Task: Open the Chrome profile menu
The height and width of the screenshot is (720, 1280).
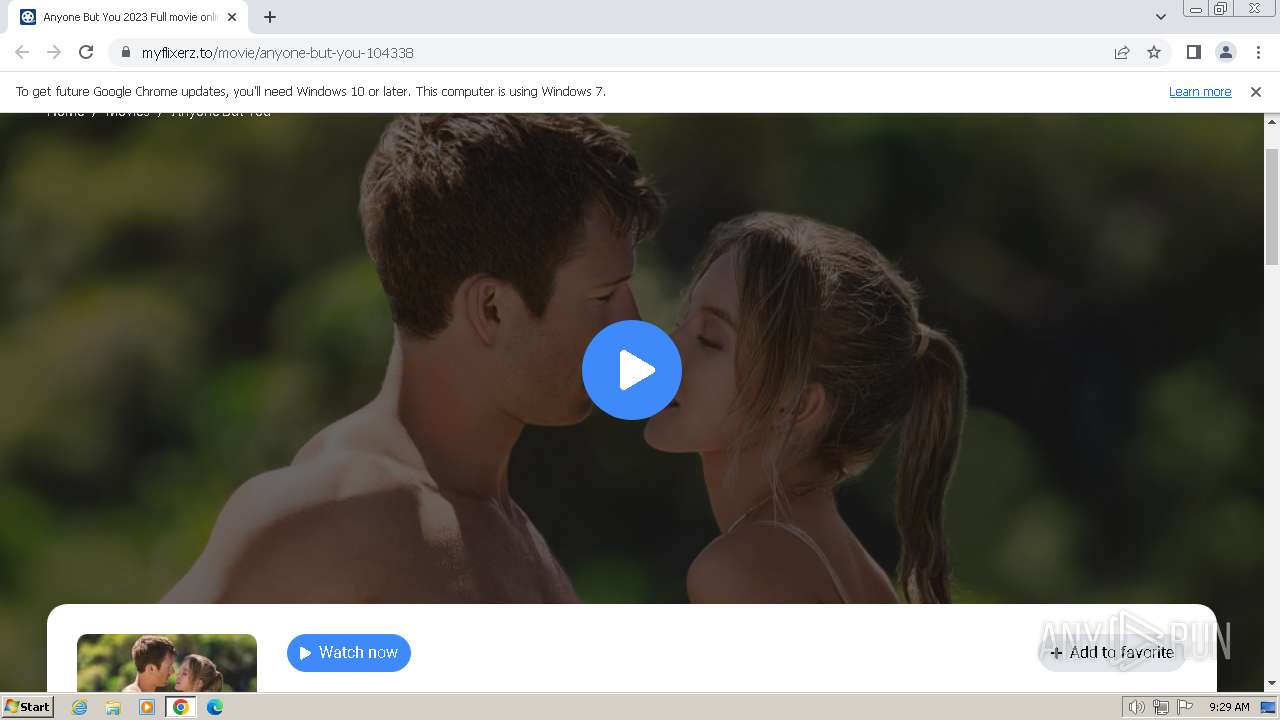Action: point(1226,52)
